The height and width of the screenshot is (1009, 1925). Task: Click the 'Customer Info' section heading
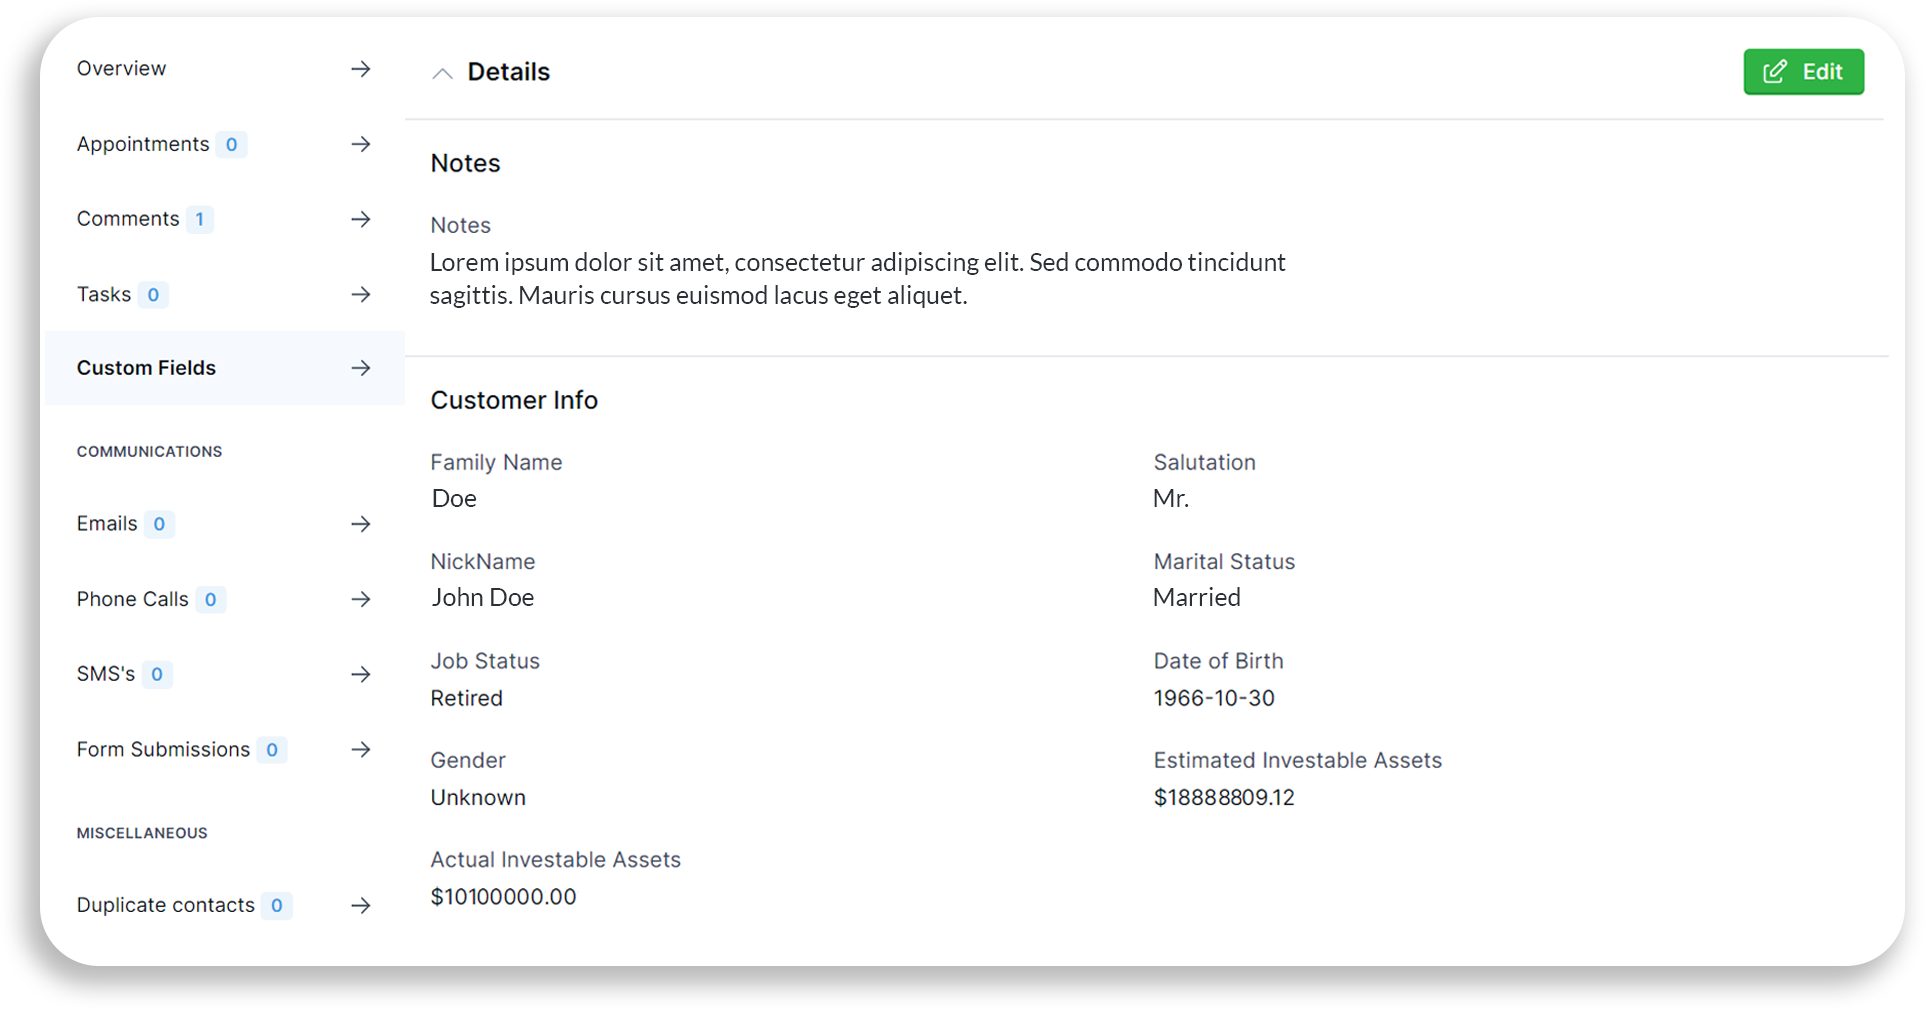tap(514, 400)
